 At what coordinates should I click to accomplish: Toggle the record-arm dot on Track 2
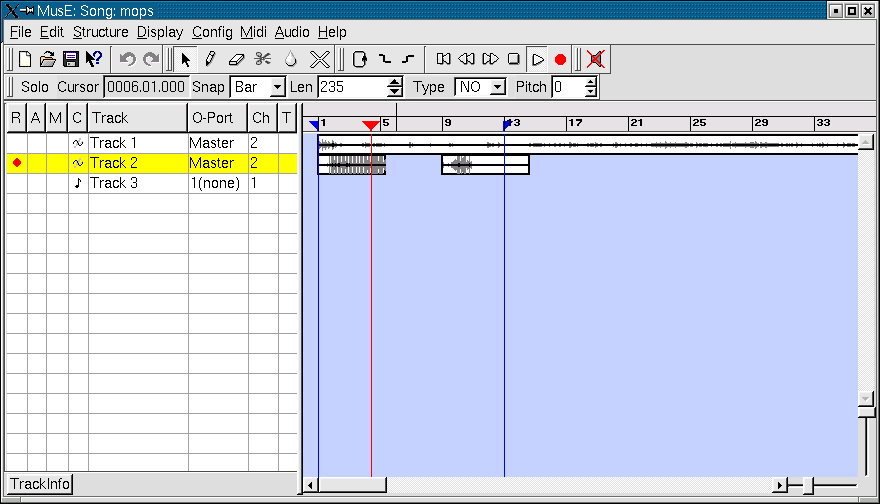pos(16,163)
